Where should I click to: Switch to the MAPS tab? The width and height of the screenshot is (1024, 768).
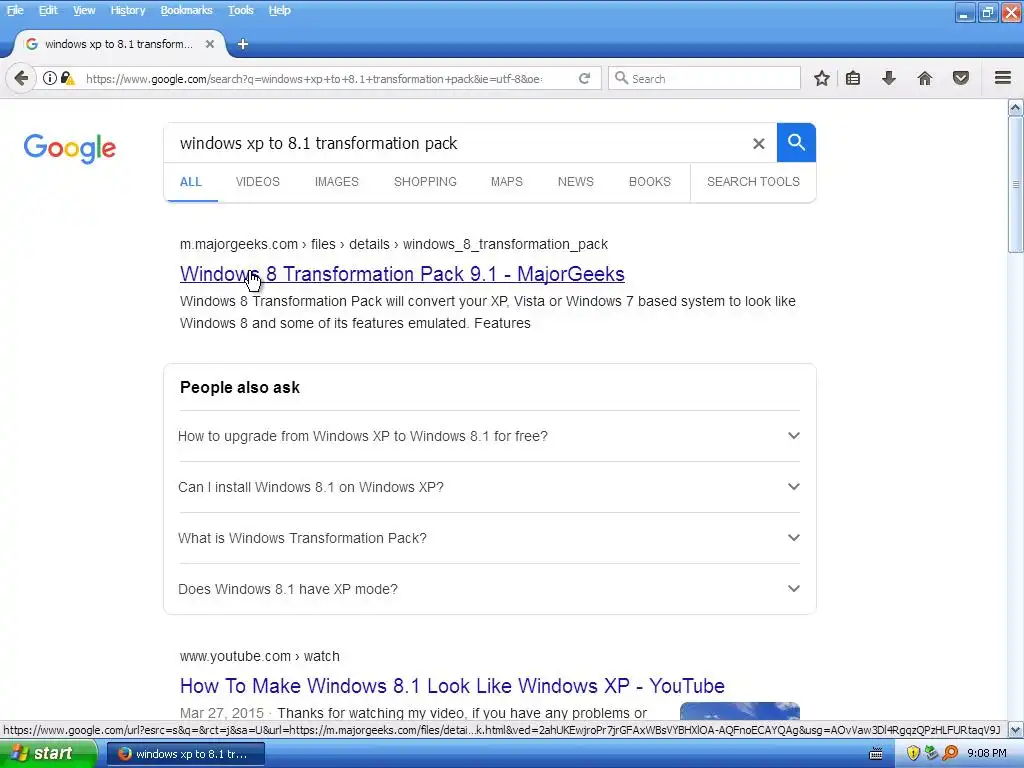click(x=507, y=182)
